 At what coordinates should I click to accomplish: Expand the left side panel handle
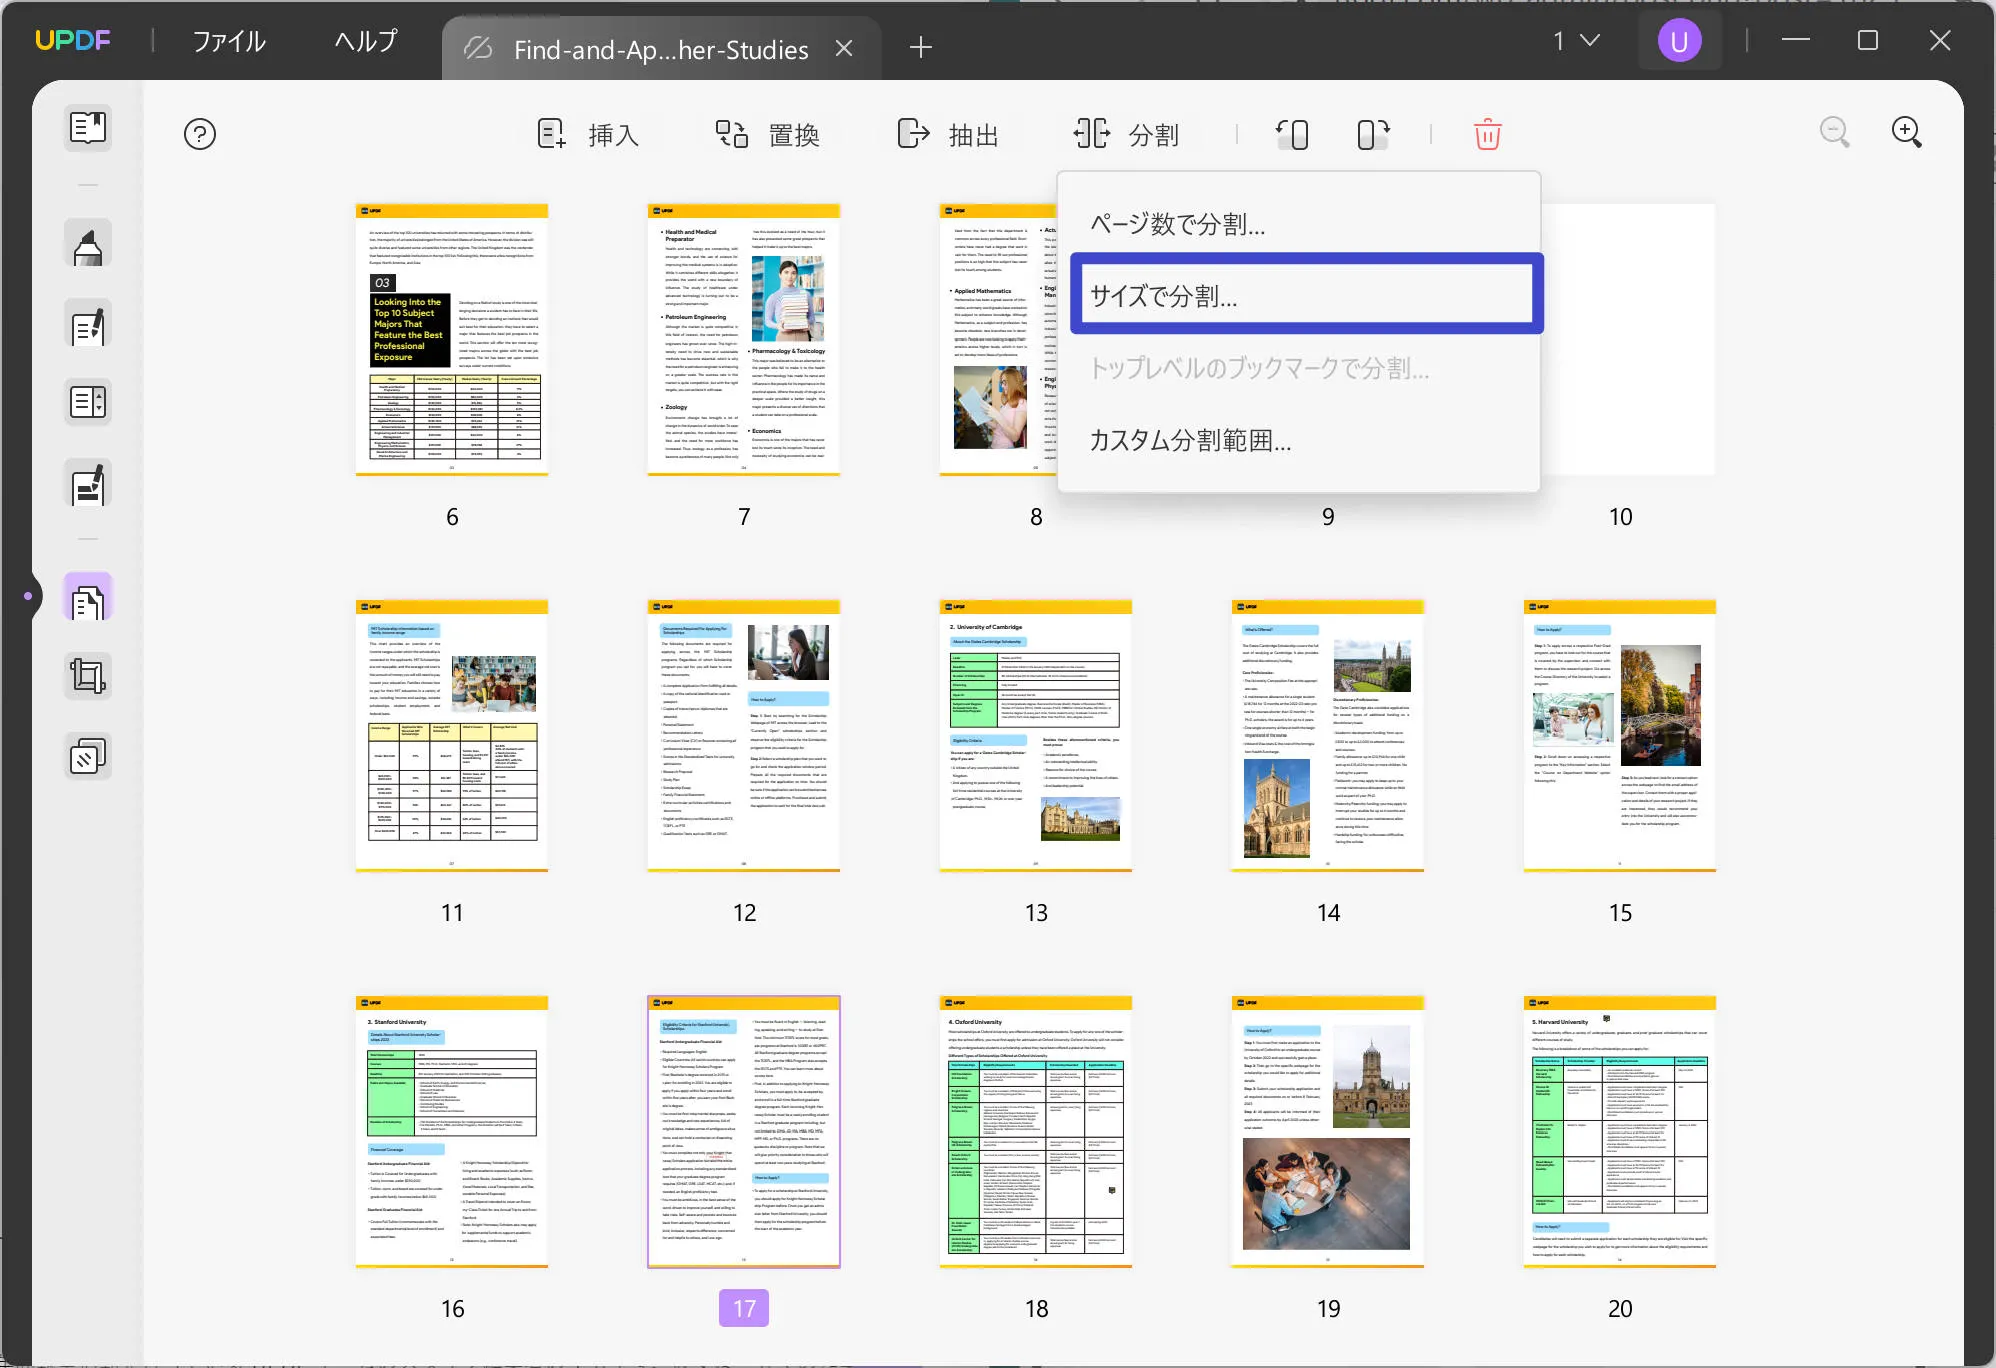point(29,596)
